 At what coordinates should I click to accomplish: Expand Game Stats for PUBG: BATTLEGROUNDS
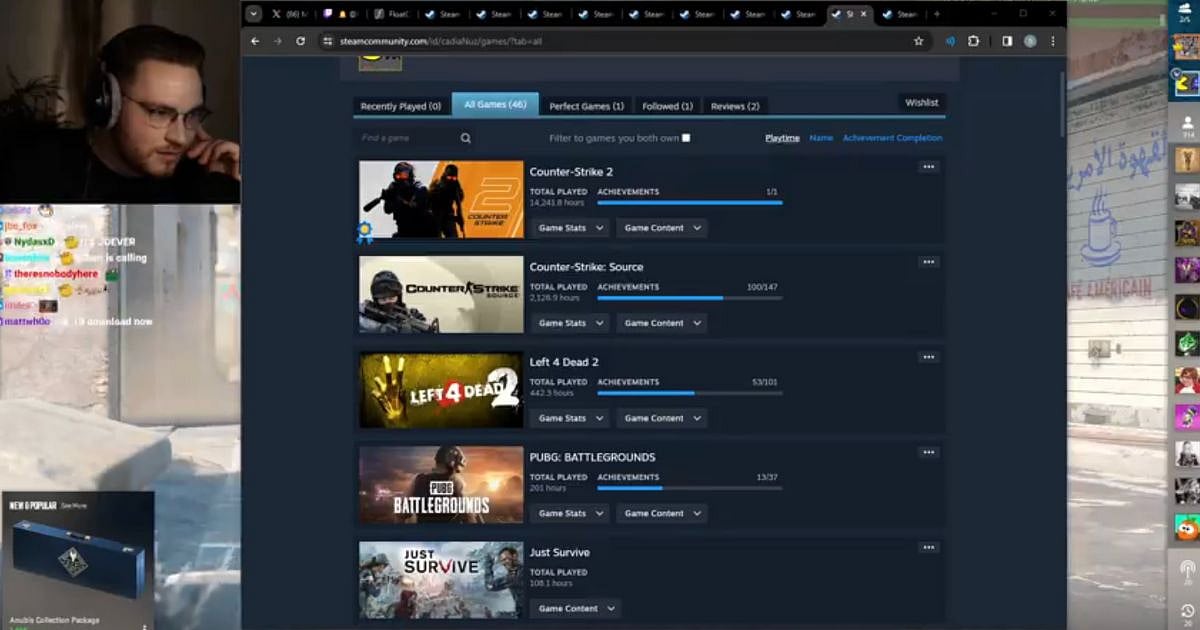click(x=569, y=513)
